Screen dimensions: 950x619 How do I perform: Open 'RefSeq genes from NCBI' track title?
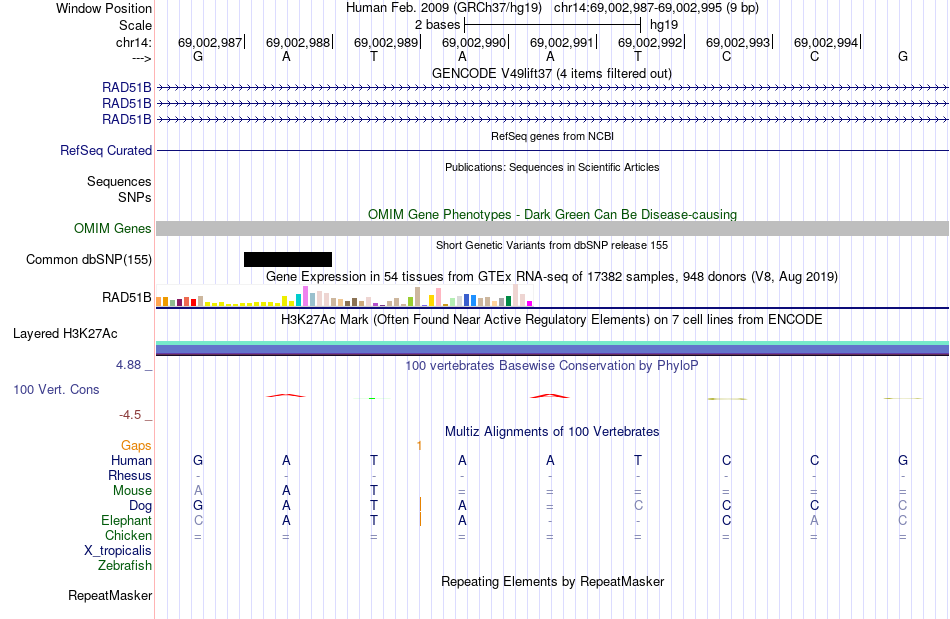[552, 136]
